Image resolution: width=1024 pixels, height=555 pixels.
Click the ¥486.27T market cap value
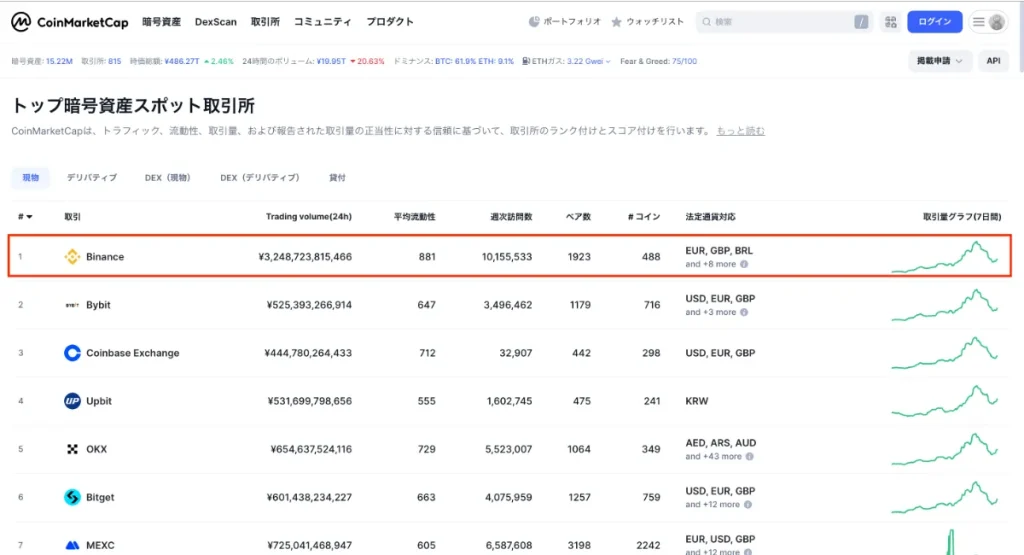coord(182,61)
